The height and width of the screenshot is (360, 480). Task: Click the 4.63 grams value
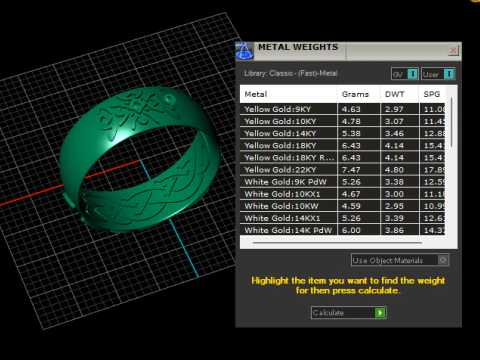(x=351, y=109)
